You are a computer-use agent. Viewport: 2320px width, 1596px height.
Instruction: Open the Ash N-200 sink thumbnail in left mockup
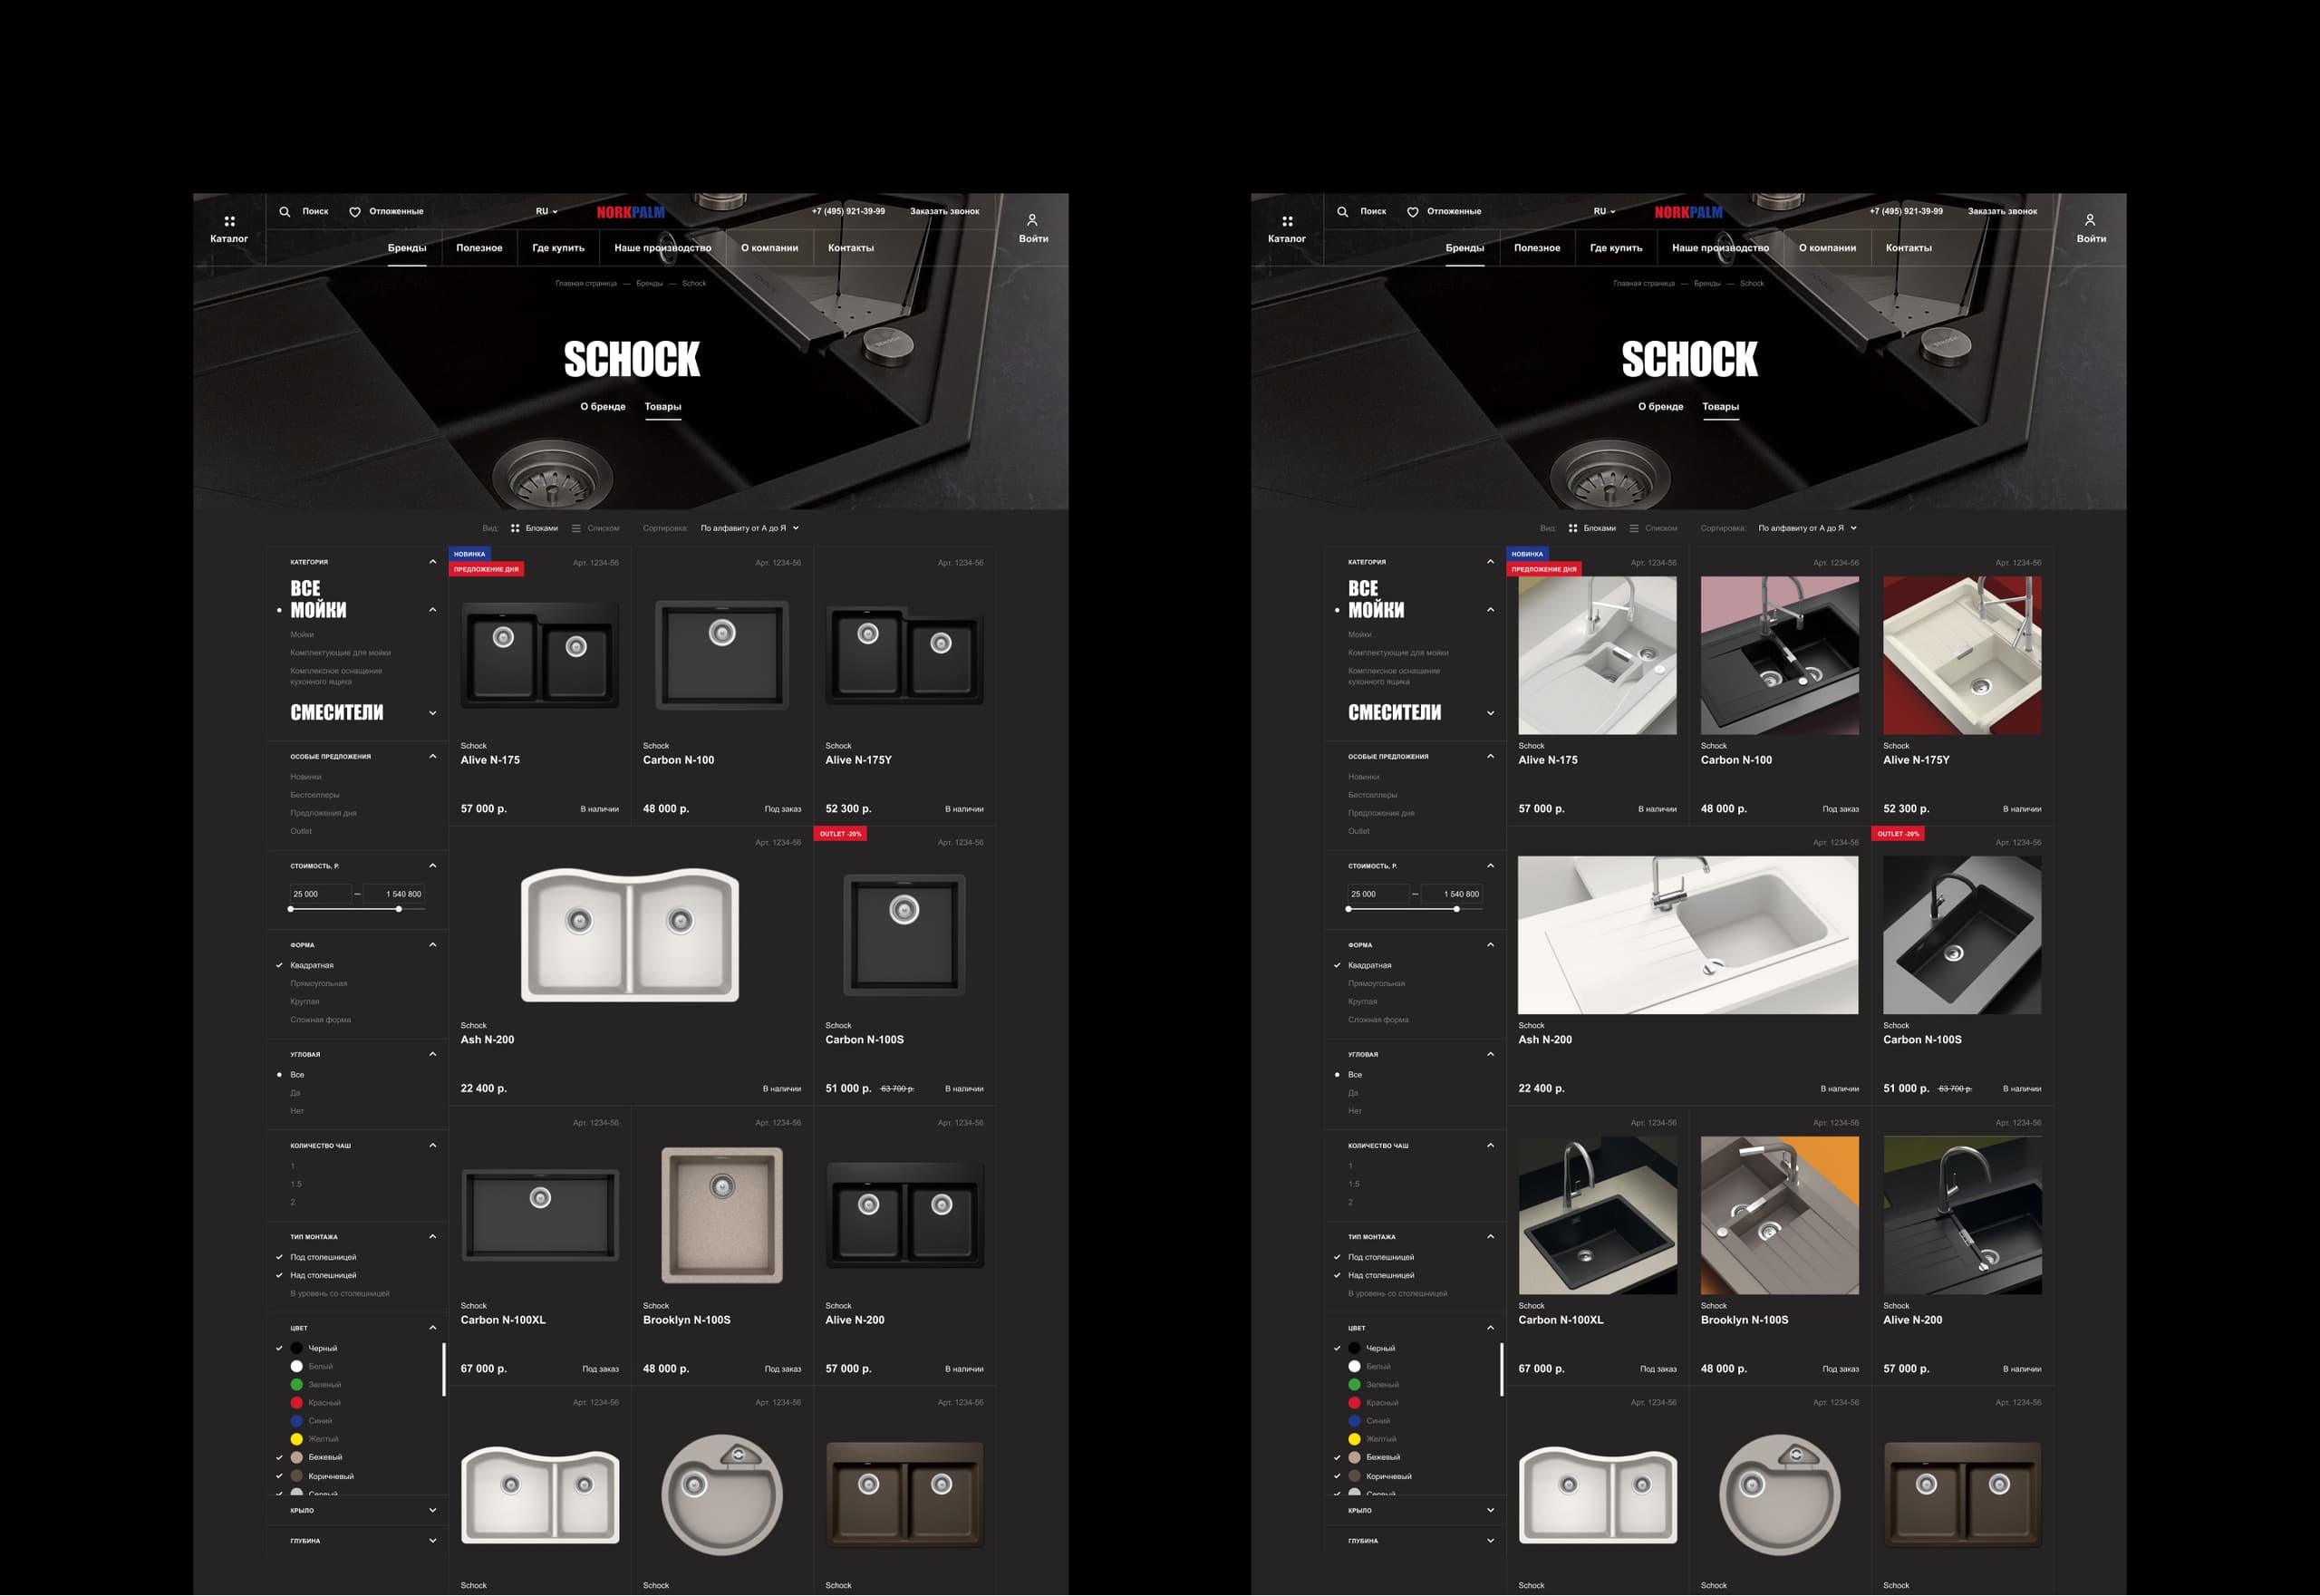(630, 935)
